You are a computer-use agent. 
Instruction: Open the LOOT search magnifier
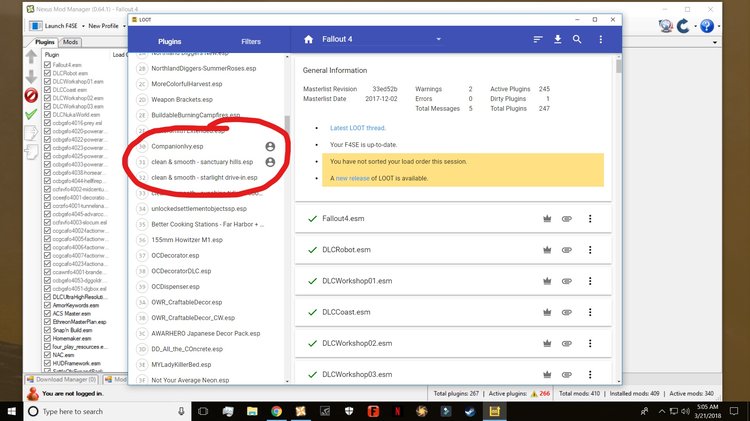click(577, 39)
